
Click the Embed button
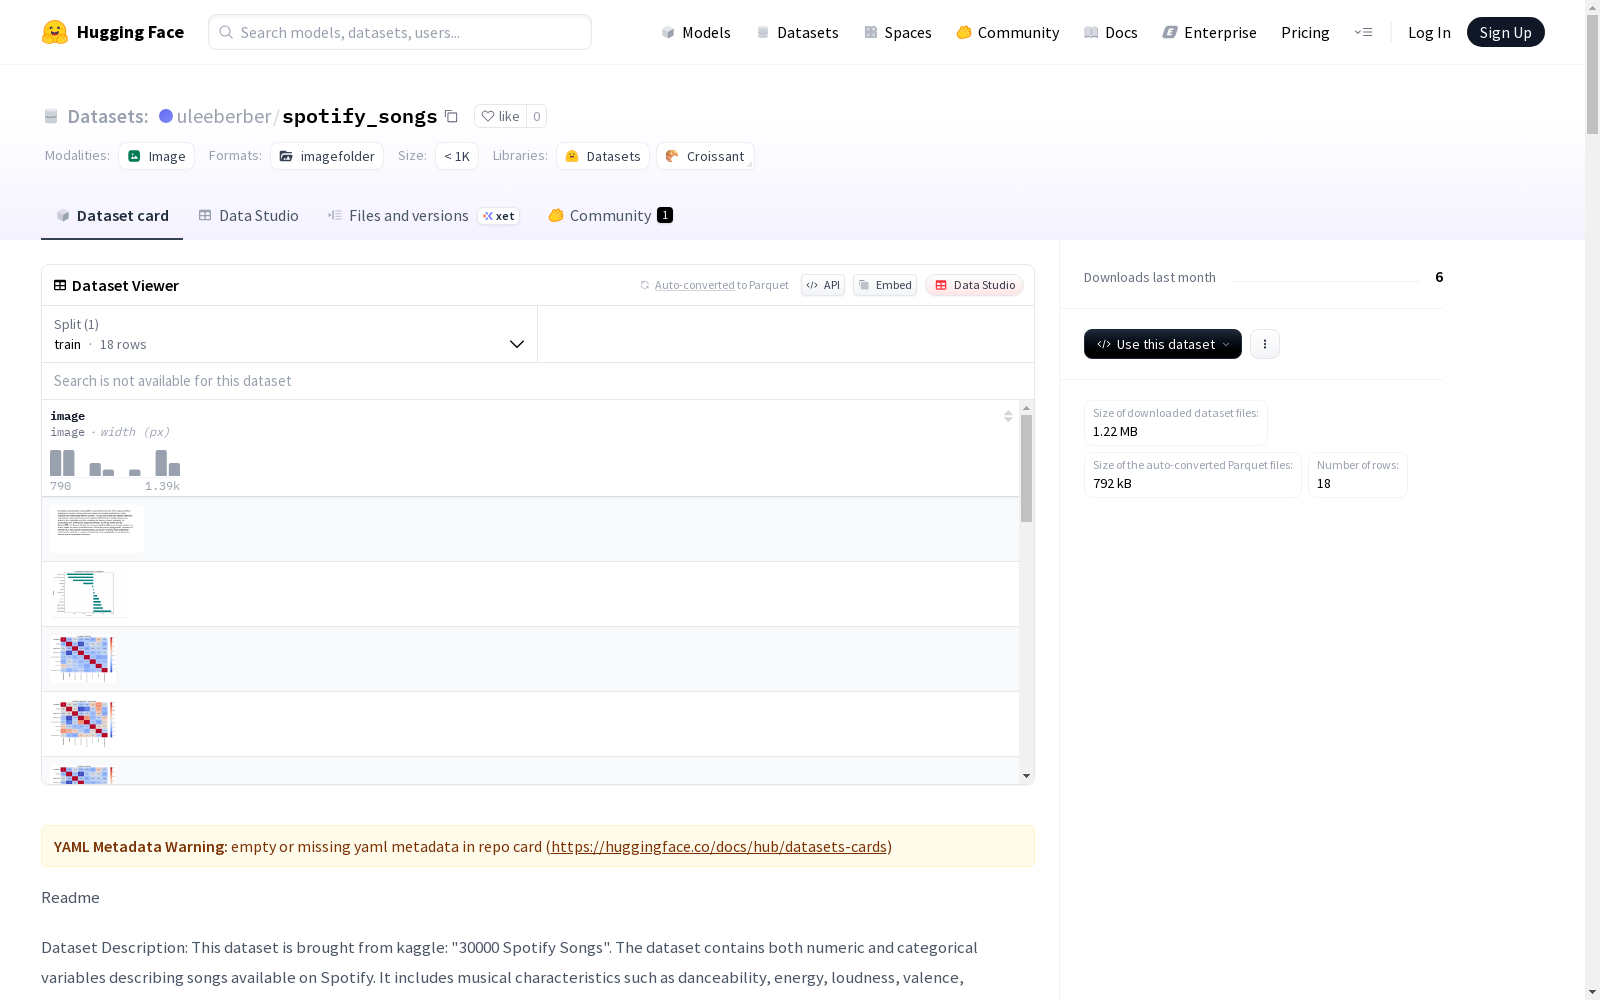885,285
